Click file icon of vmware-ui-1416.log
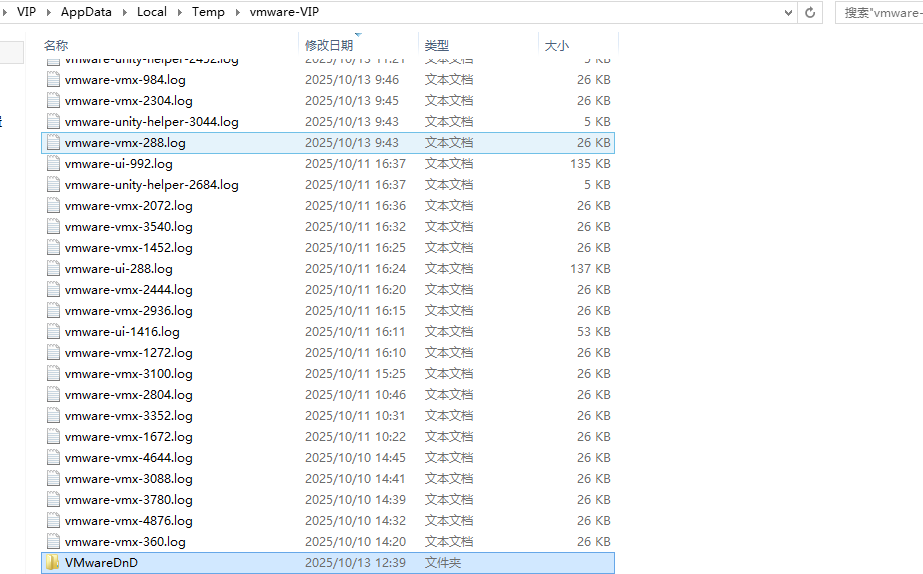This screenshot has height=574, width=923. [53, 331]
